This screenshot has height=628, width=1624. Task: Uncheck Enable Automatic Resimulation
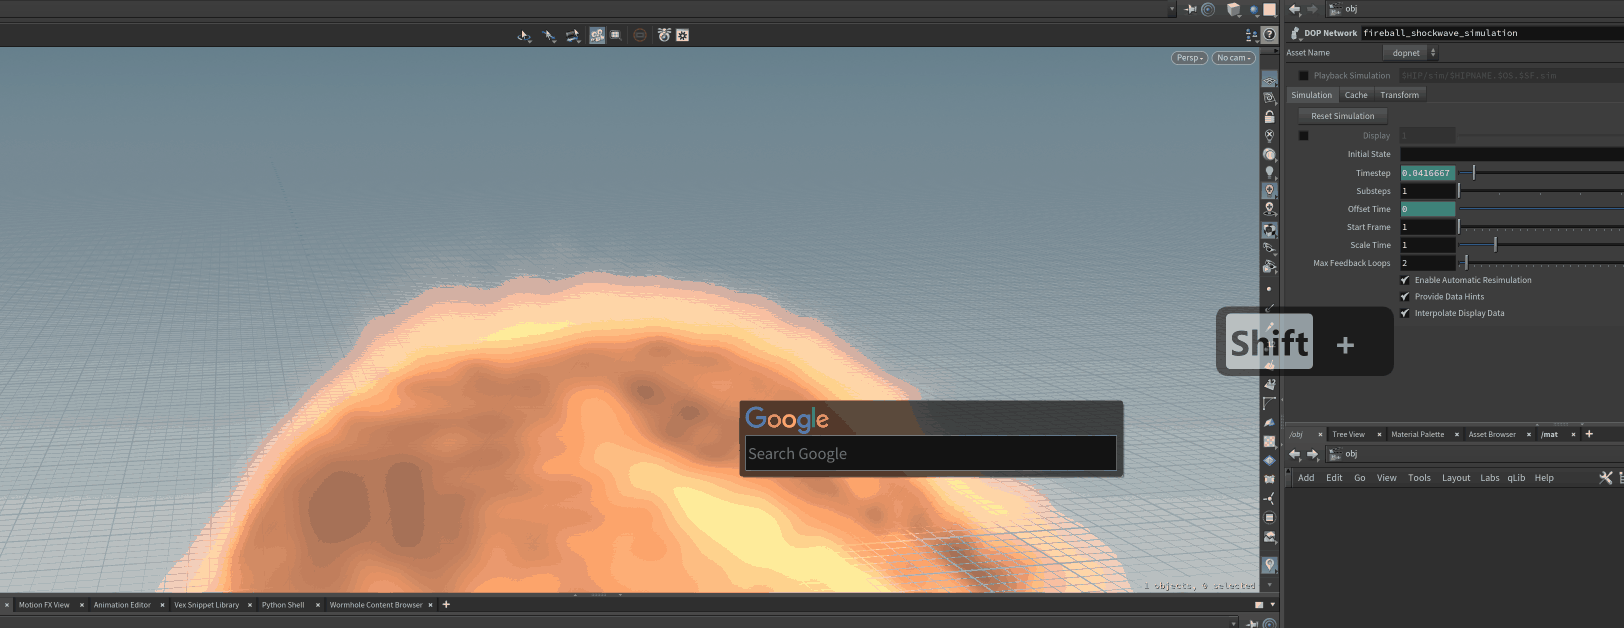(1404, 280)
